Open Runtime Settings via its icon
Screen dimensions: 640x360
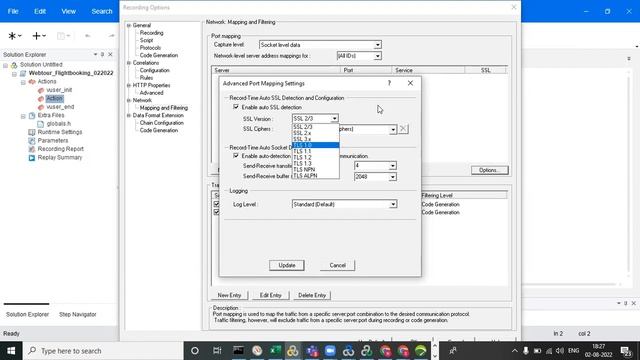click(32, 132)
